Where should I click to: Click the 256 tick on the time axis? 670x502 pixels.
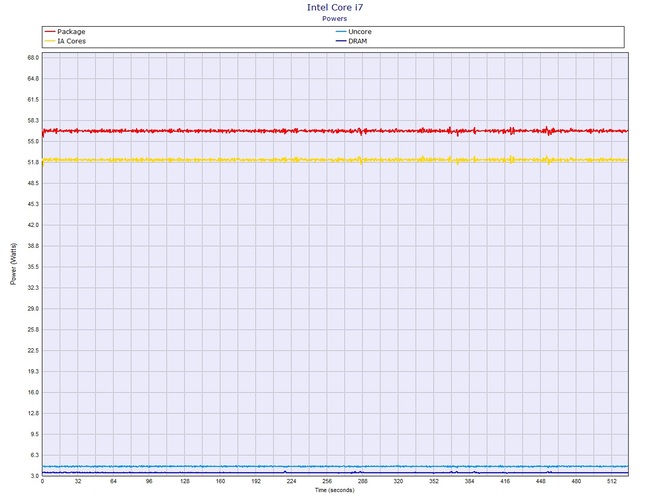click(x=327, y=481)
